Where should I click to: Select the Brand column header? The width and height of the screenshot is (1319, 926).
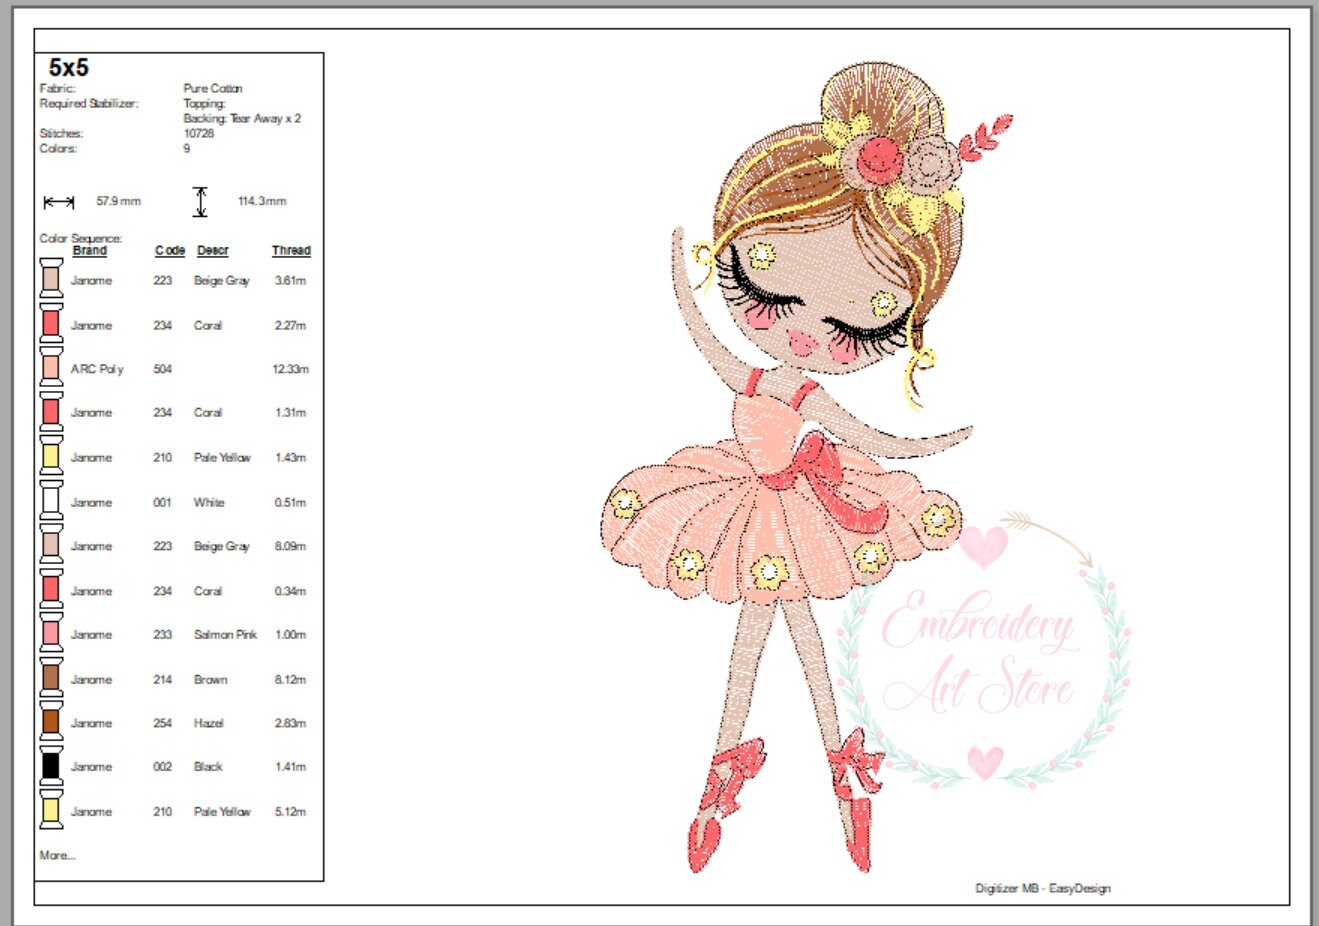click(89, 251)
